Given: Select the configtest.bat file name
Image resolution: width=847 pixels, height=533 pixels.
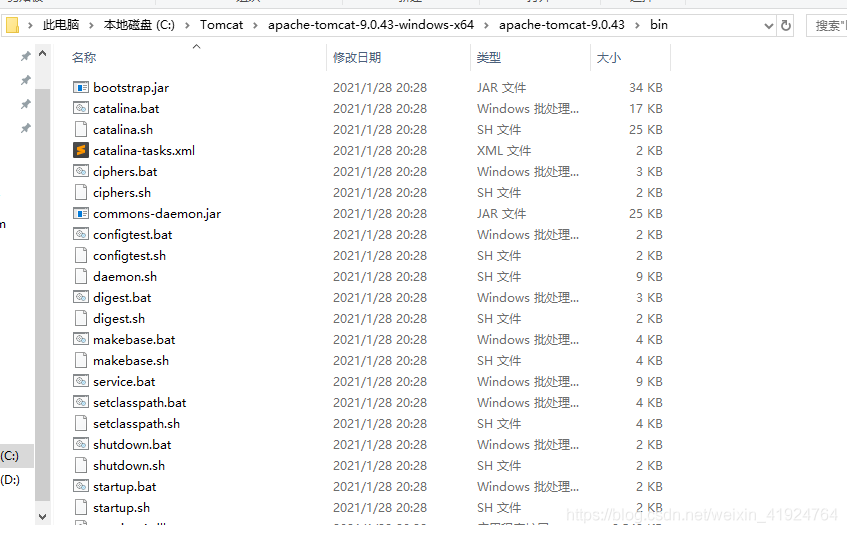Looking at the screenshot, I should tap(133, 234).
